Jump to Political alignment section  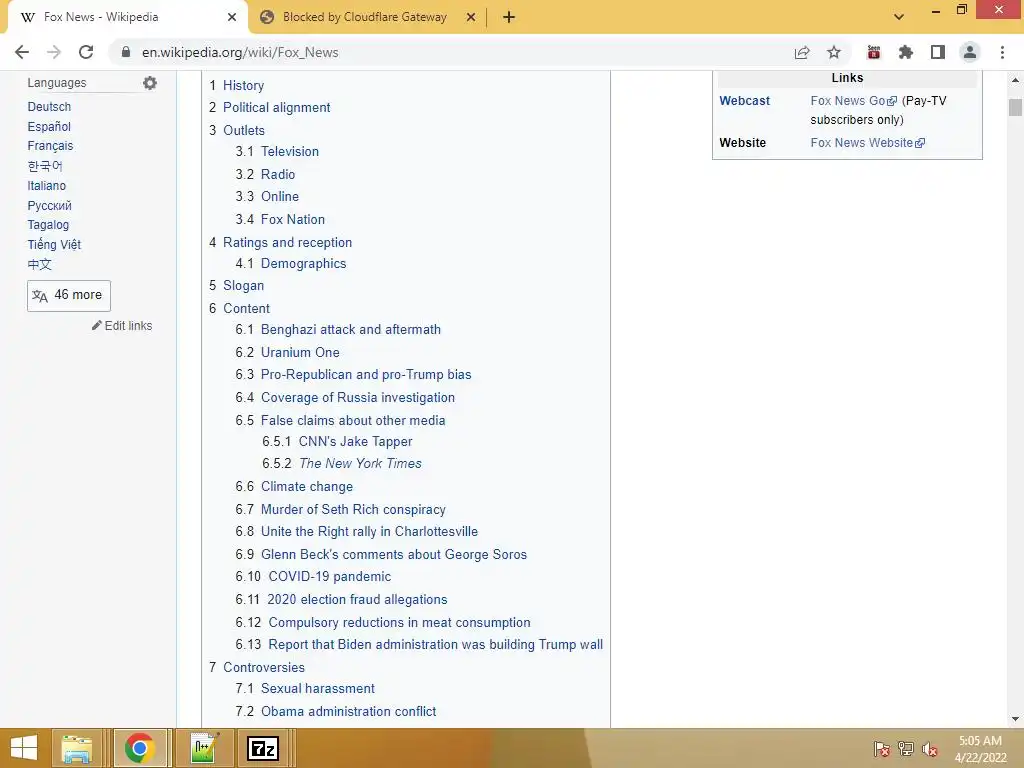point(276,108)
